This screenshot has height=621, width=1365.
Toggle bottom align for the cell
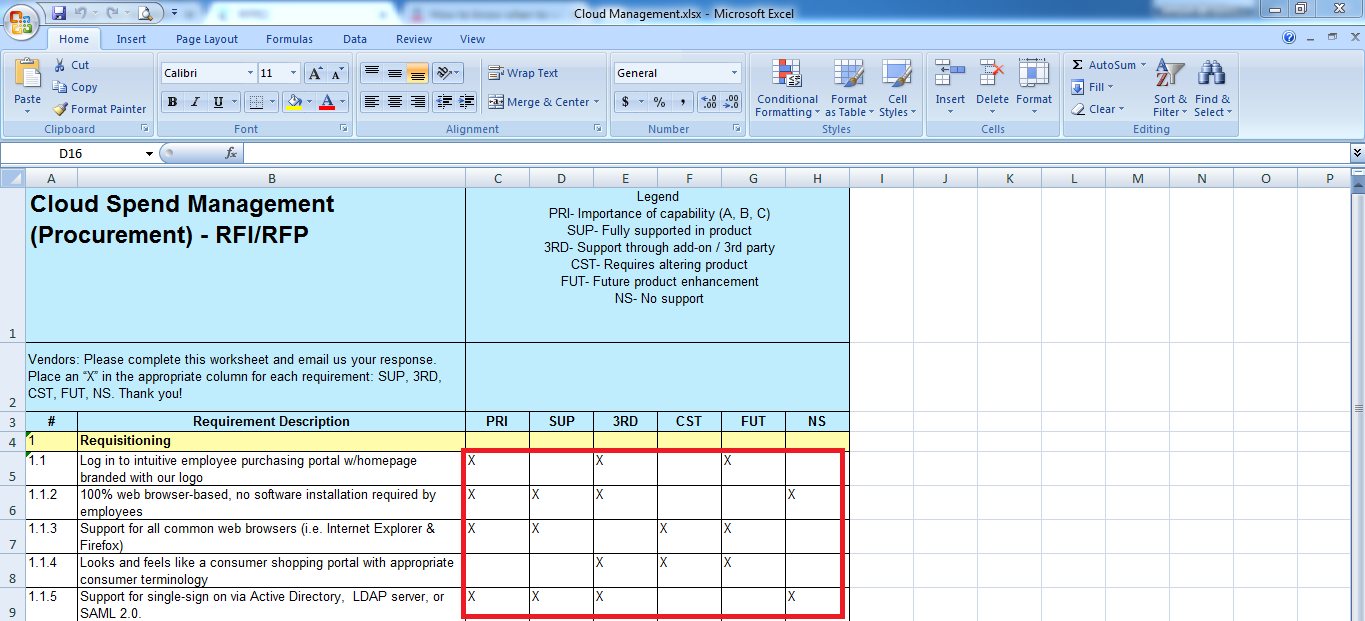click(418, 73)
